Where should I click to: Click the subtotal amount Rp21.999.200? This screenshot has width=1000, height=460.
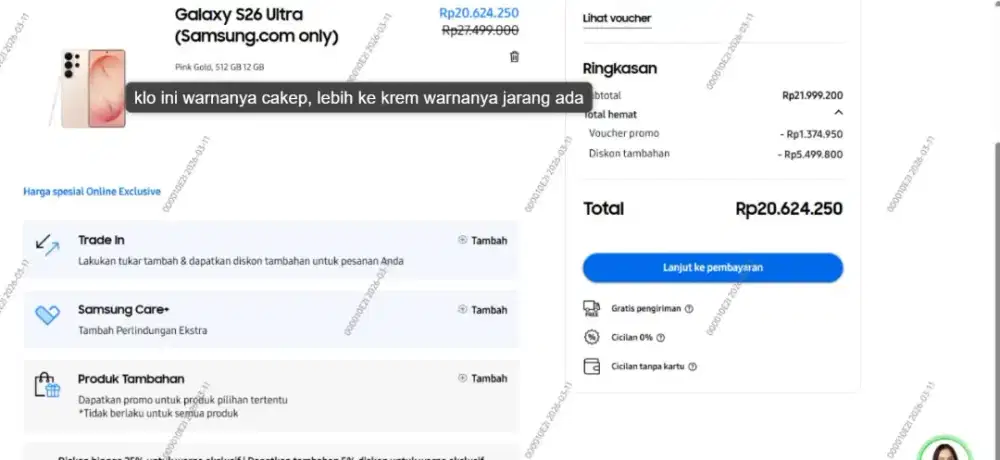pyautogui.click(x=812, y=96)
